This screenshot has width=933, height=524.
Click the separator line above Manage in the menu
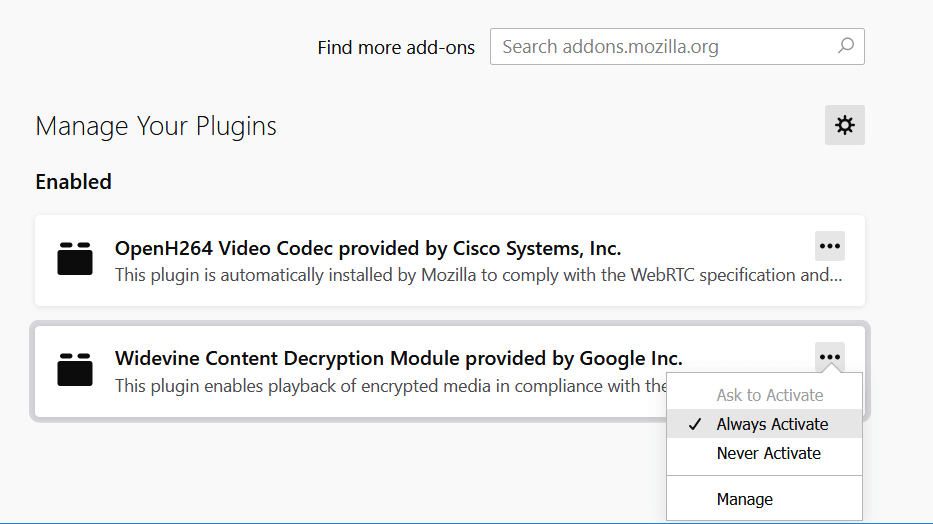coord(764,476)
